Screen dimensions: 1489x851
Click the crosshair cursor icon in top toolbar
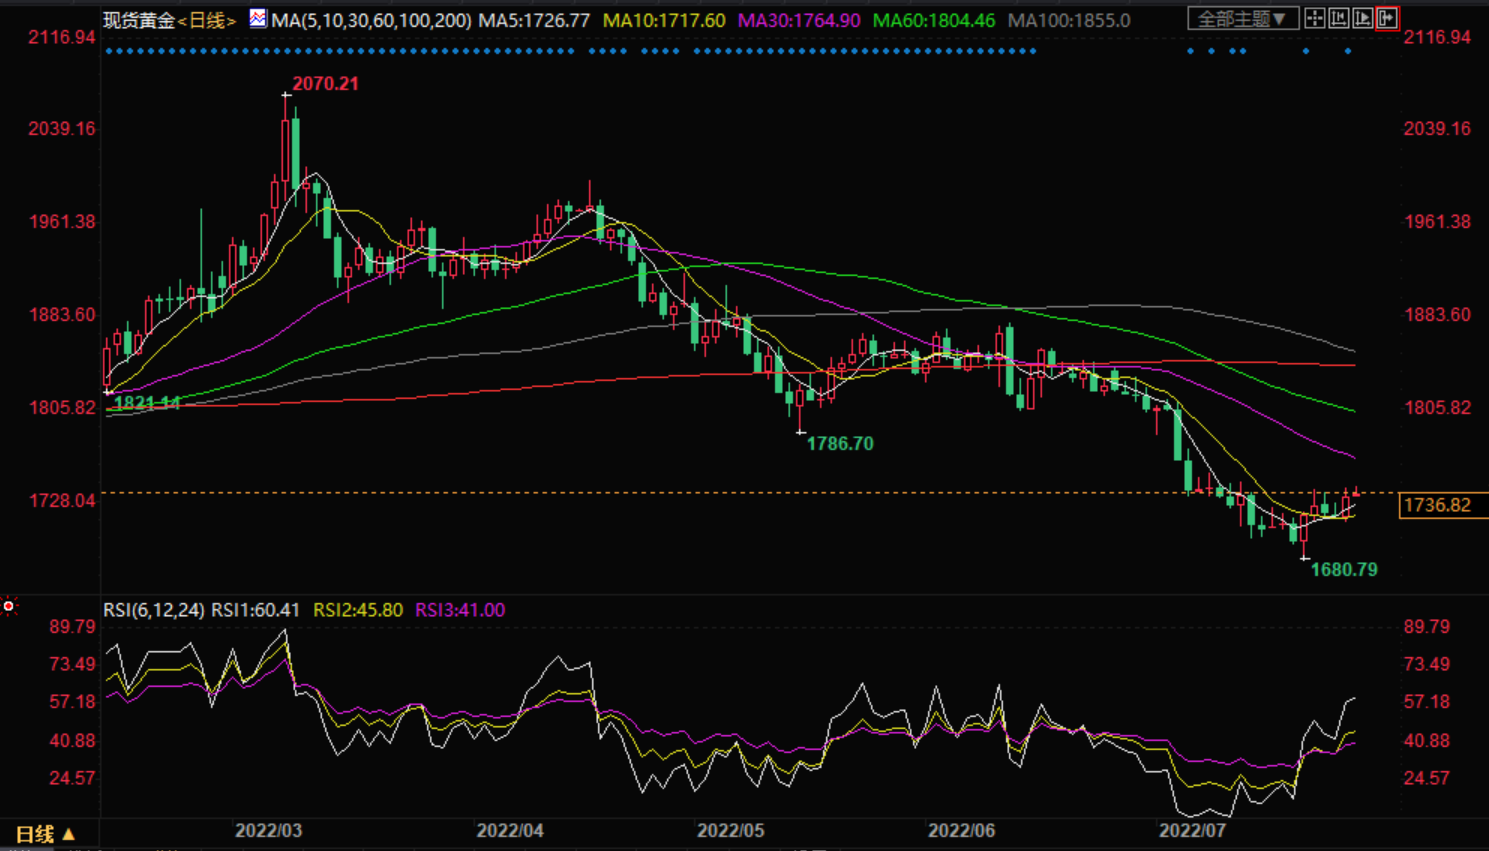coord(1314,18)
